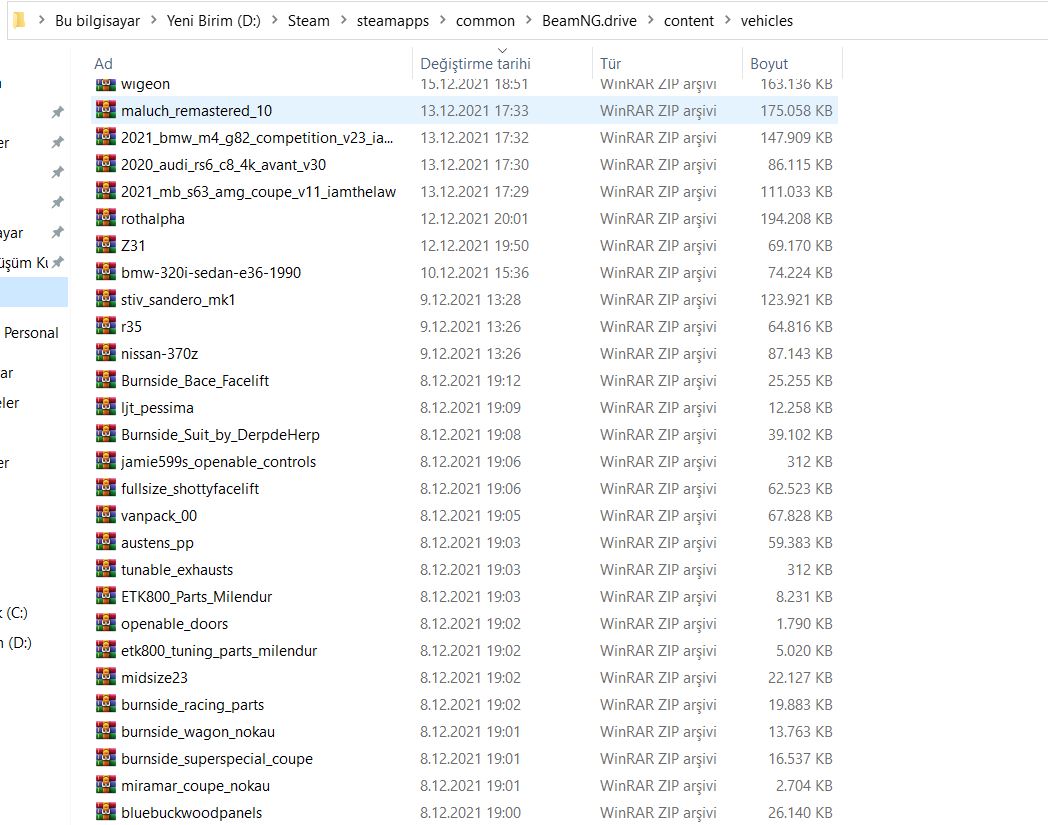Go to the steamapps breadcrumb segment
This screenshot has width=1048, height=825.
(x=393, y=21)
